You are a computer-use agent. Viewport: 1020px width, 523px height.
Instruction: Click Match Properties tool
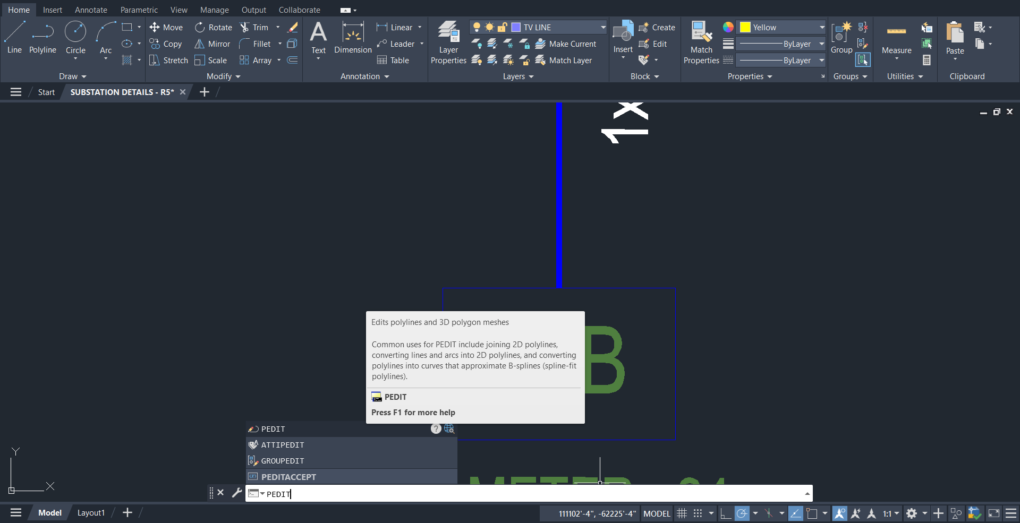701,43
